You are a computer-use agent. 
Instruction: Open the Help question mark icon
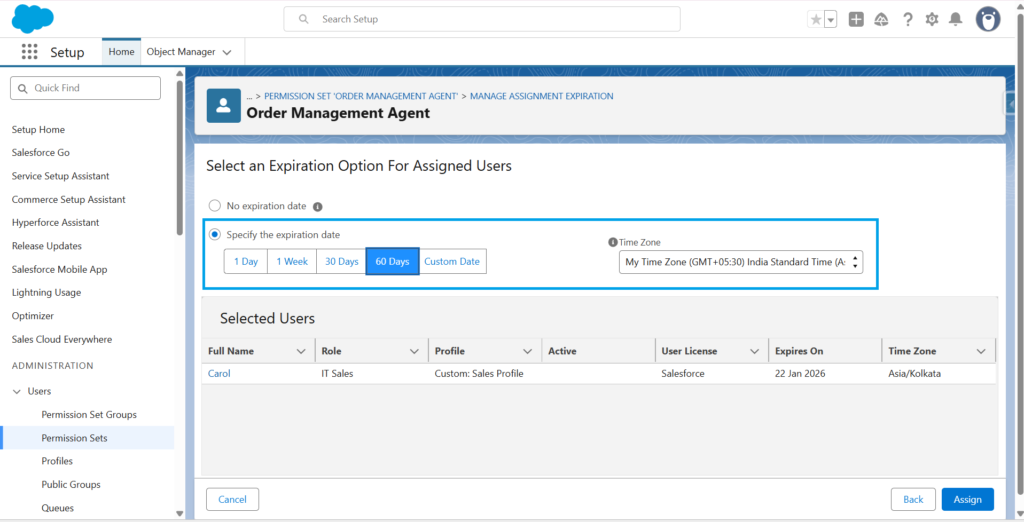click(x=908, y=19)
